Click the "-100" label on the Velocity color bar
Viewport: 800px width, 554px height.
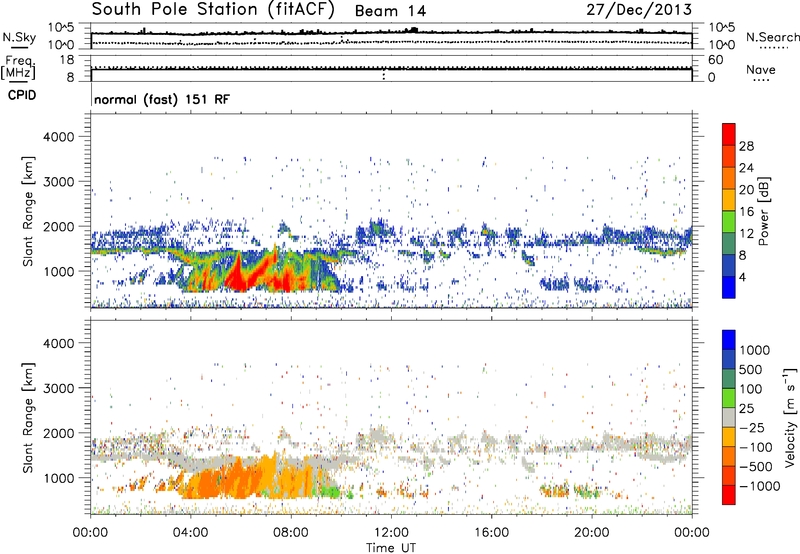[x=756, y=447]
